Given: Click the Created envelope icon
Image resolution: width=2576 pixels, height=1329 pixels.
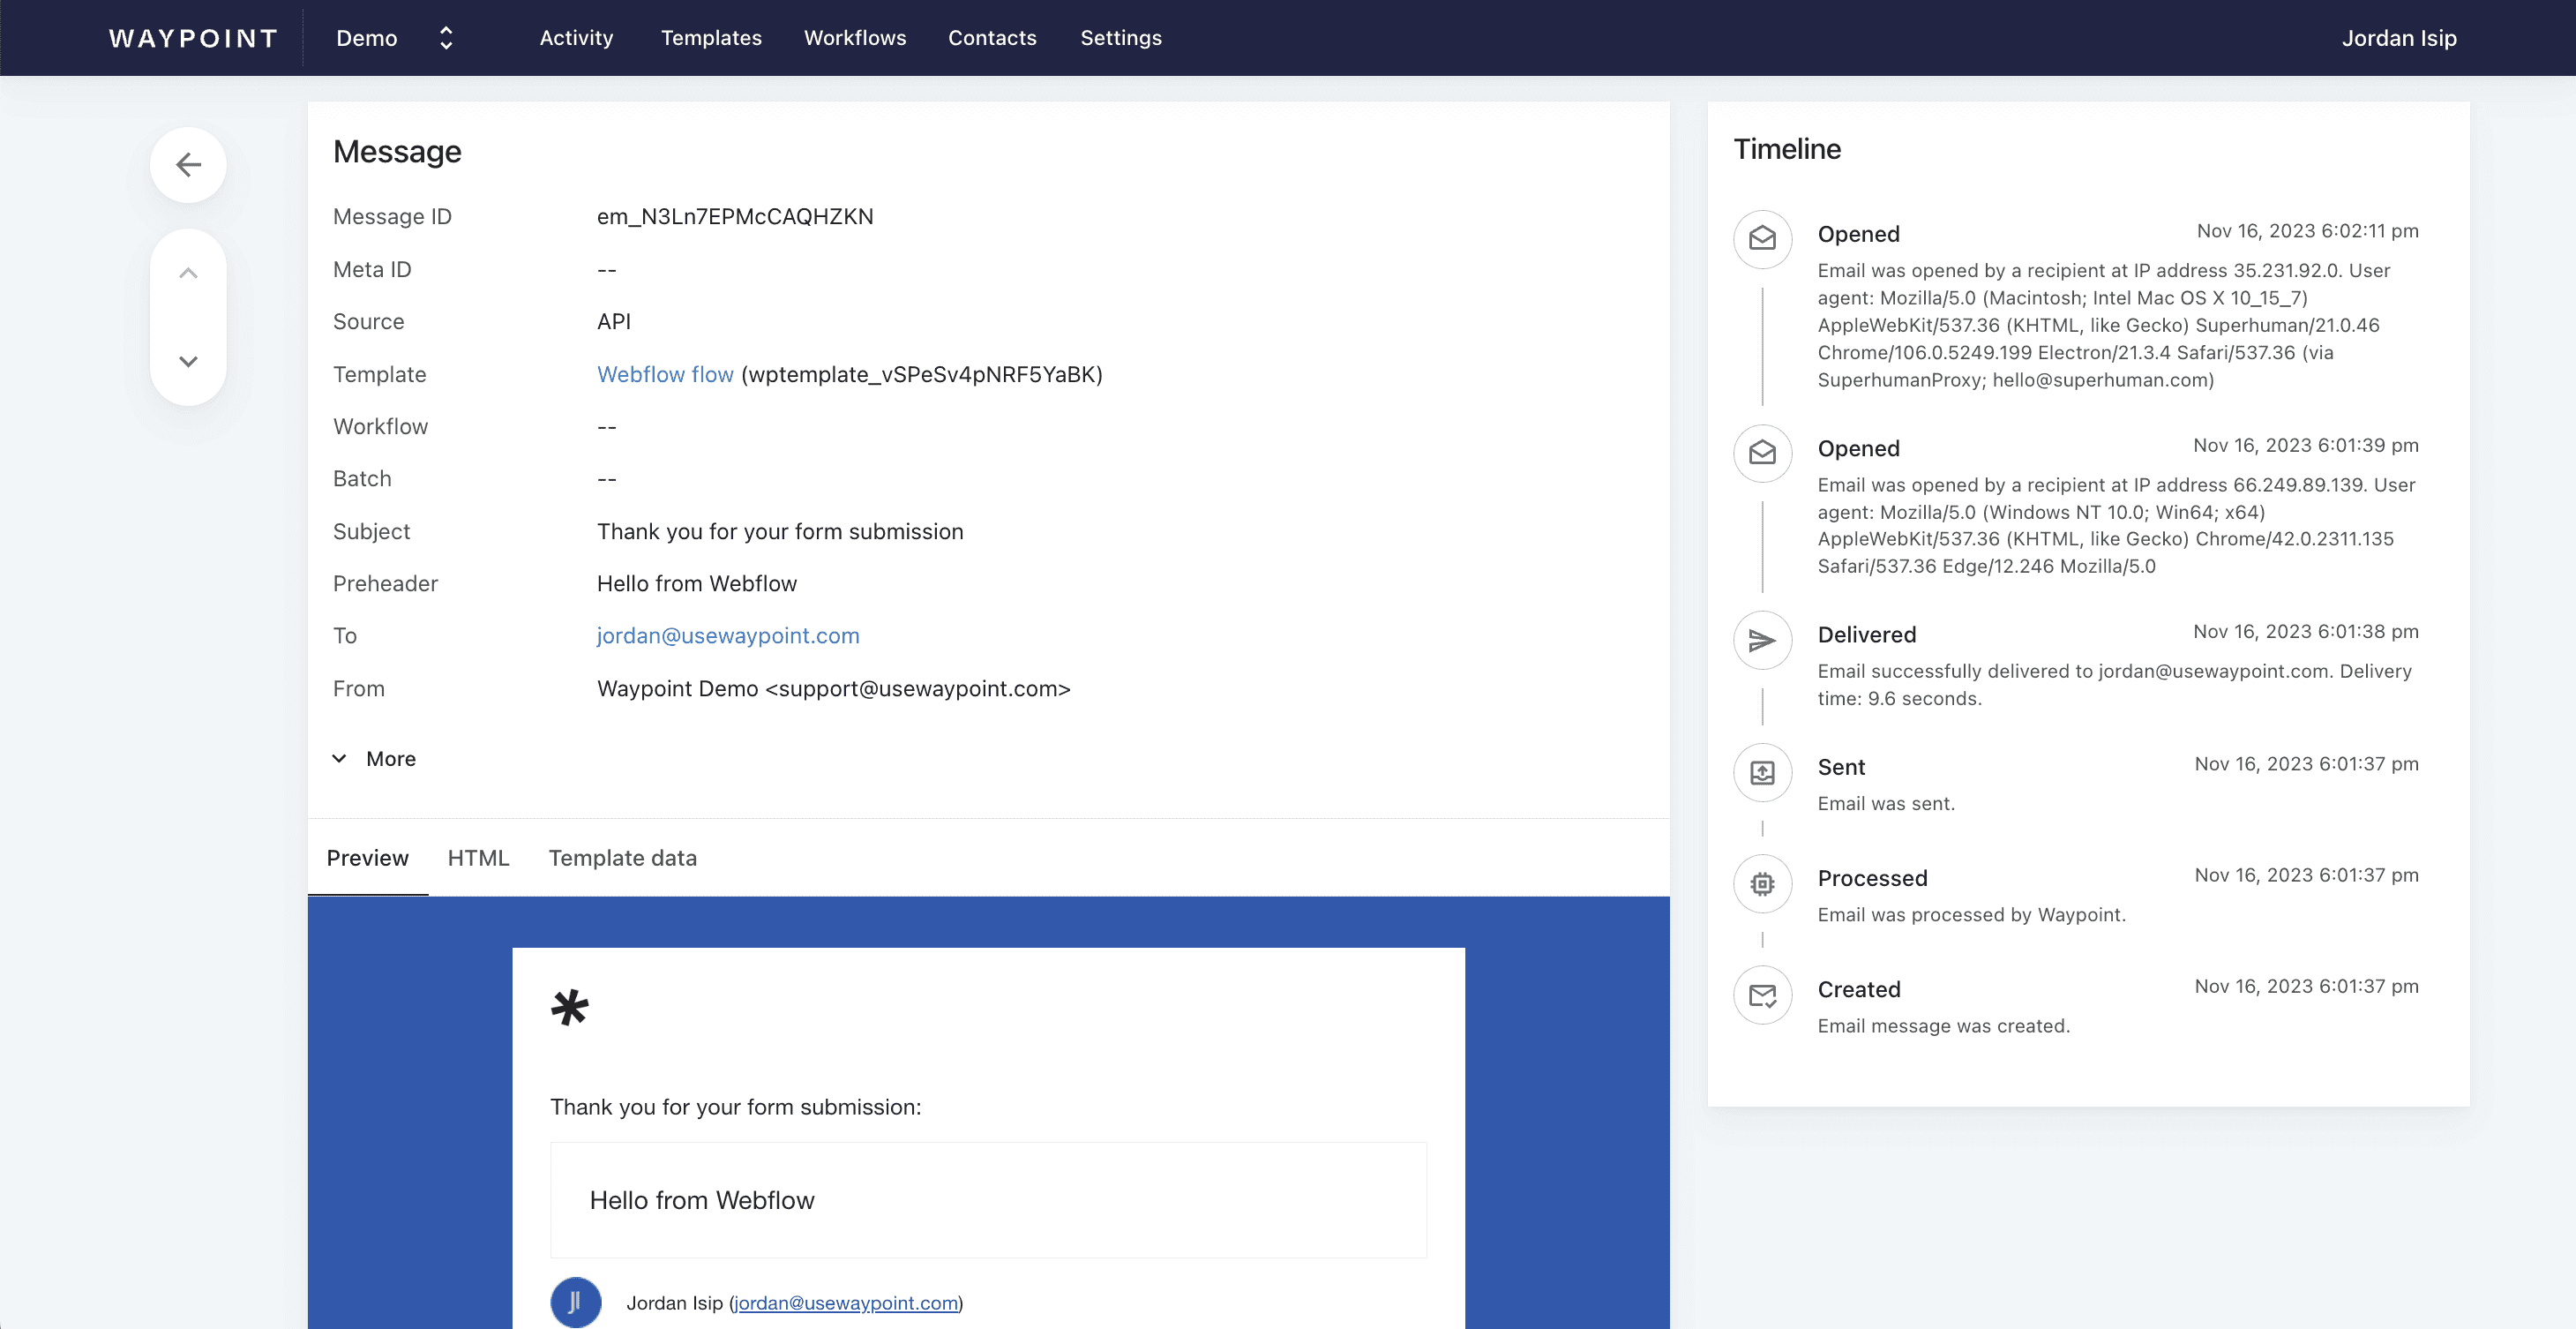Looking at the screenshot, I should pos(1762,994).
